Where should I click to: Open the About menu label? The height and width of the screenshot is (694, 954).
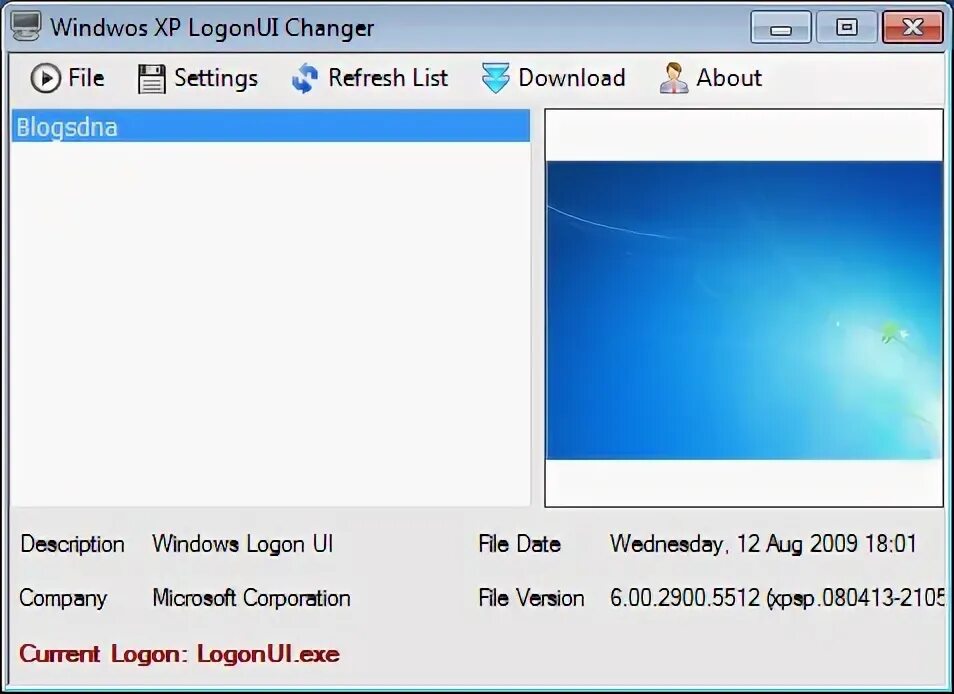[729, 78]
